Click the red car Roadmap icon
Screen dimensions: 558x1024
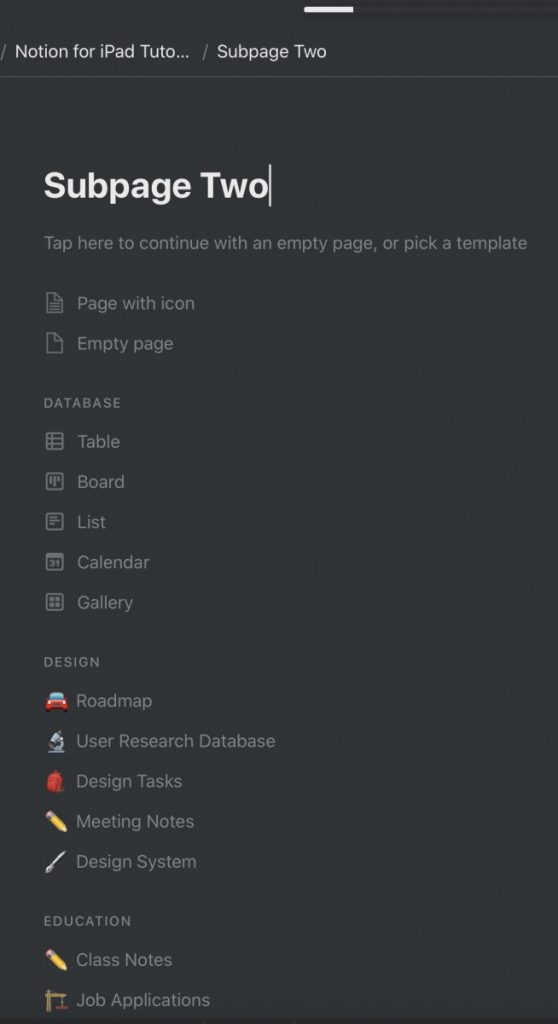(x=56, y=701)
